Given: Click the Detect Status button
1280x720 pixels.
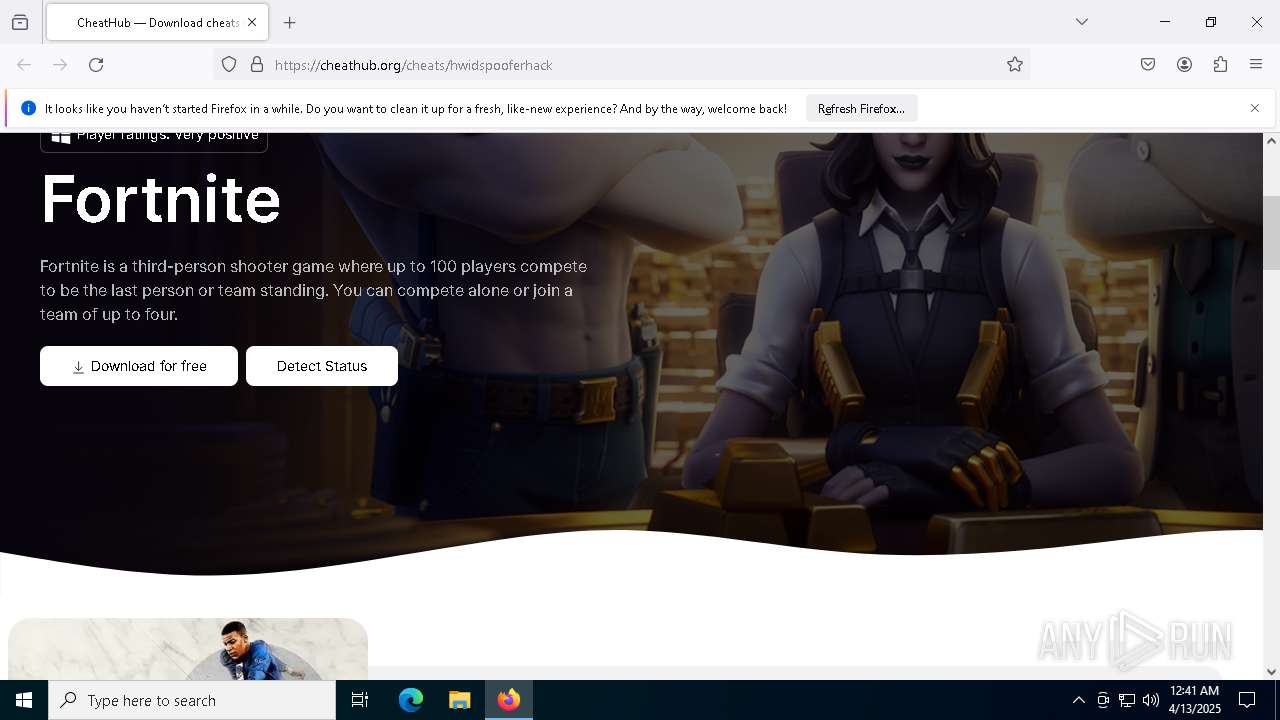Looking at the screenshot, I should [x=322, y=366].
